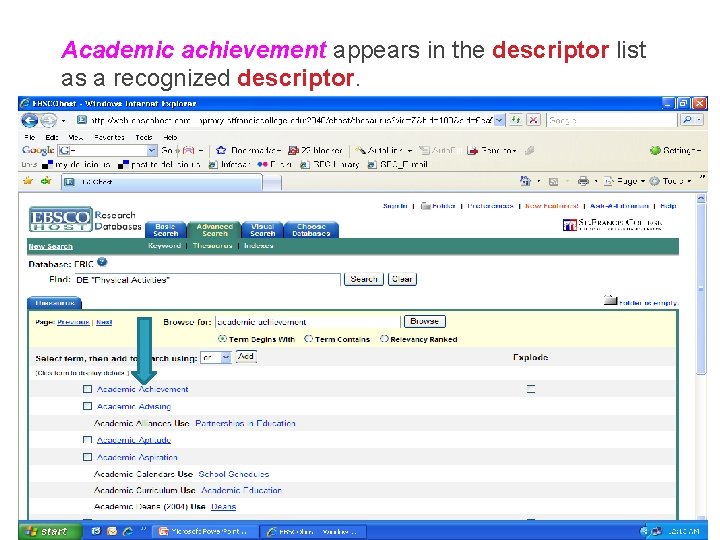The image size is (720, 540).
Task: Open the Favorites star icon
Action: pos(28,181)
